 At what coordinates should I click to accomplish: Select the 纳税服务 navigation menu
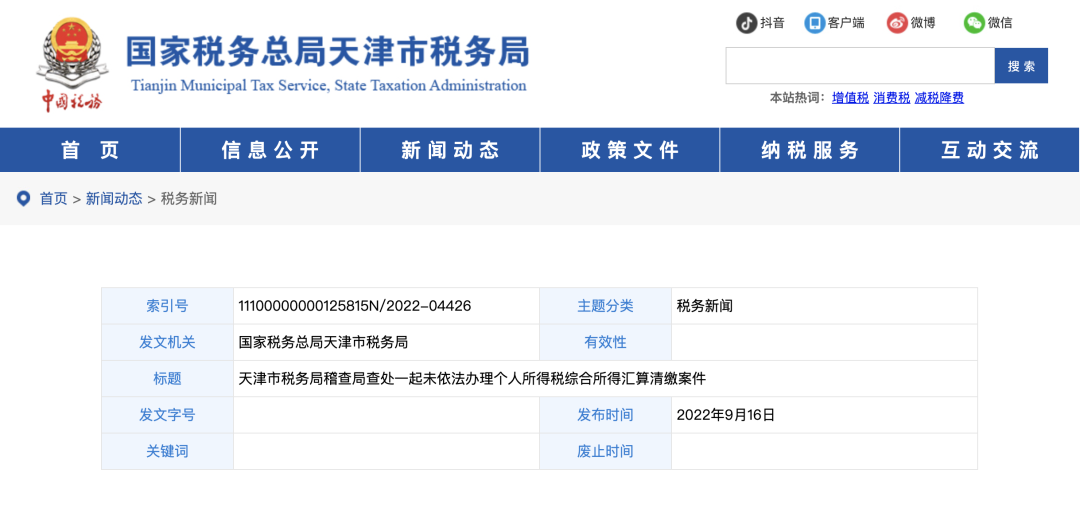pos(810,150)
